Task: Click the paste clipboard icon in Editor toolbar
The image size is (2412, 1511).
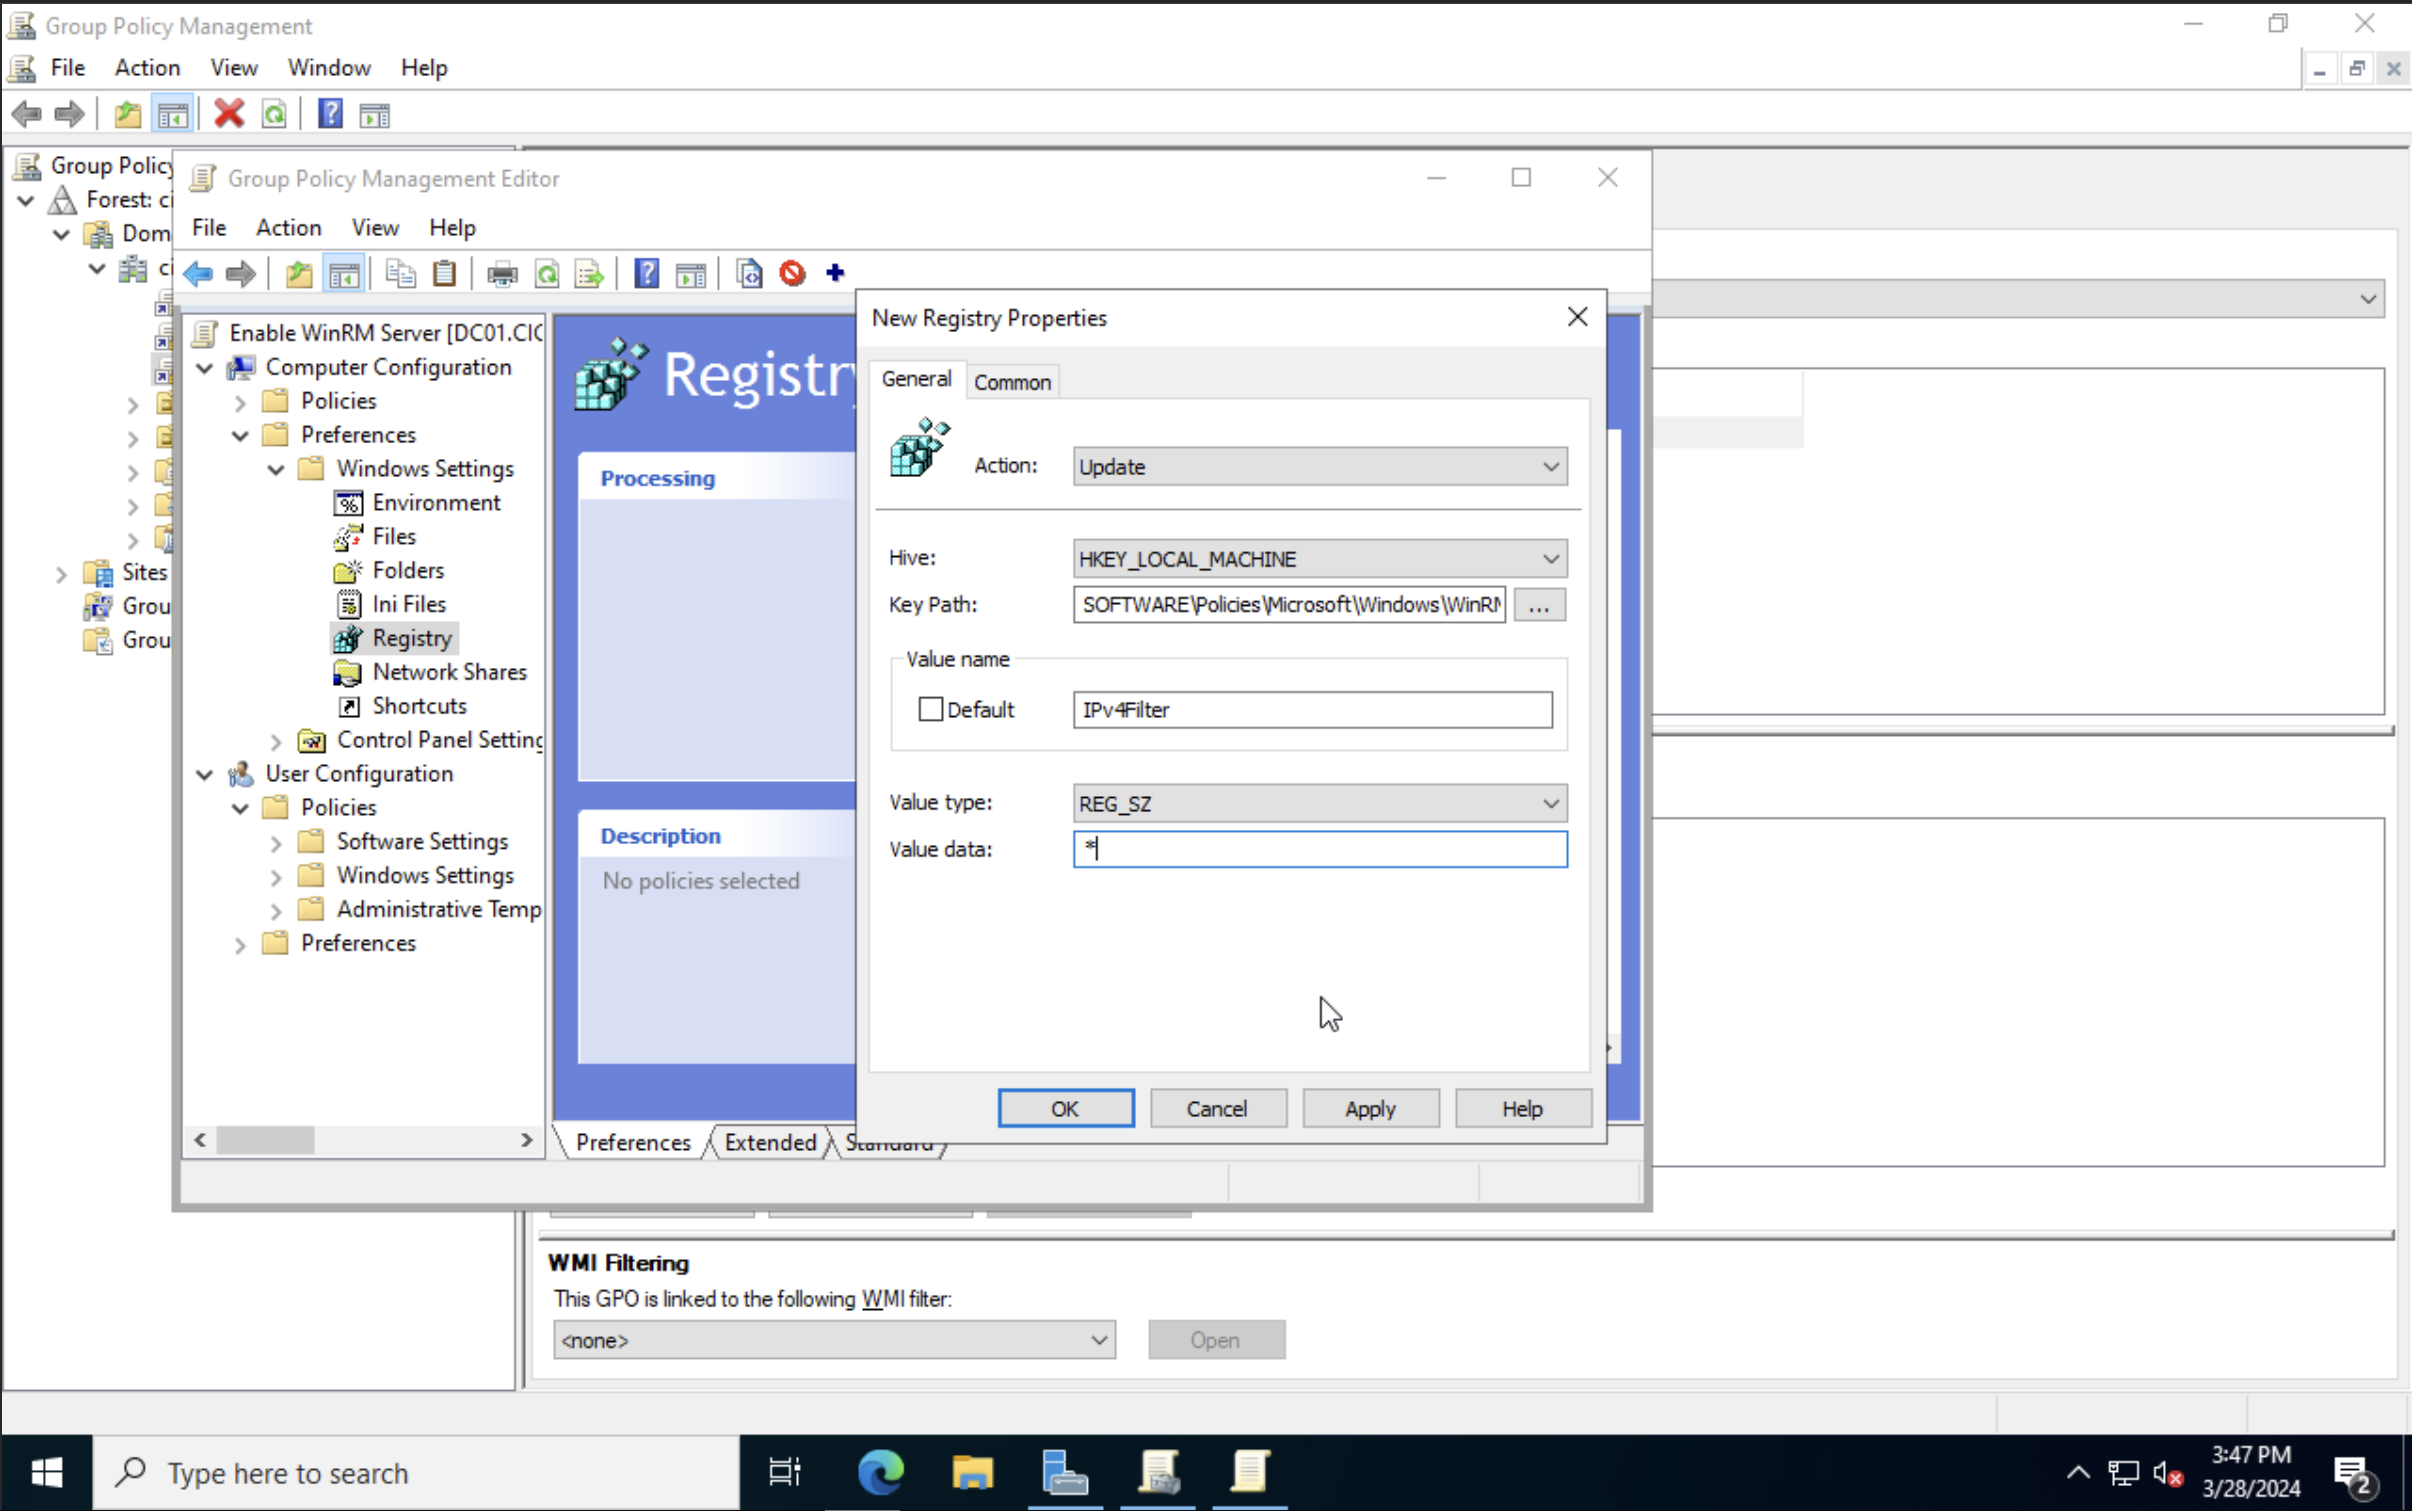Action: coord(444,273)
